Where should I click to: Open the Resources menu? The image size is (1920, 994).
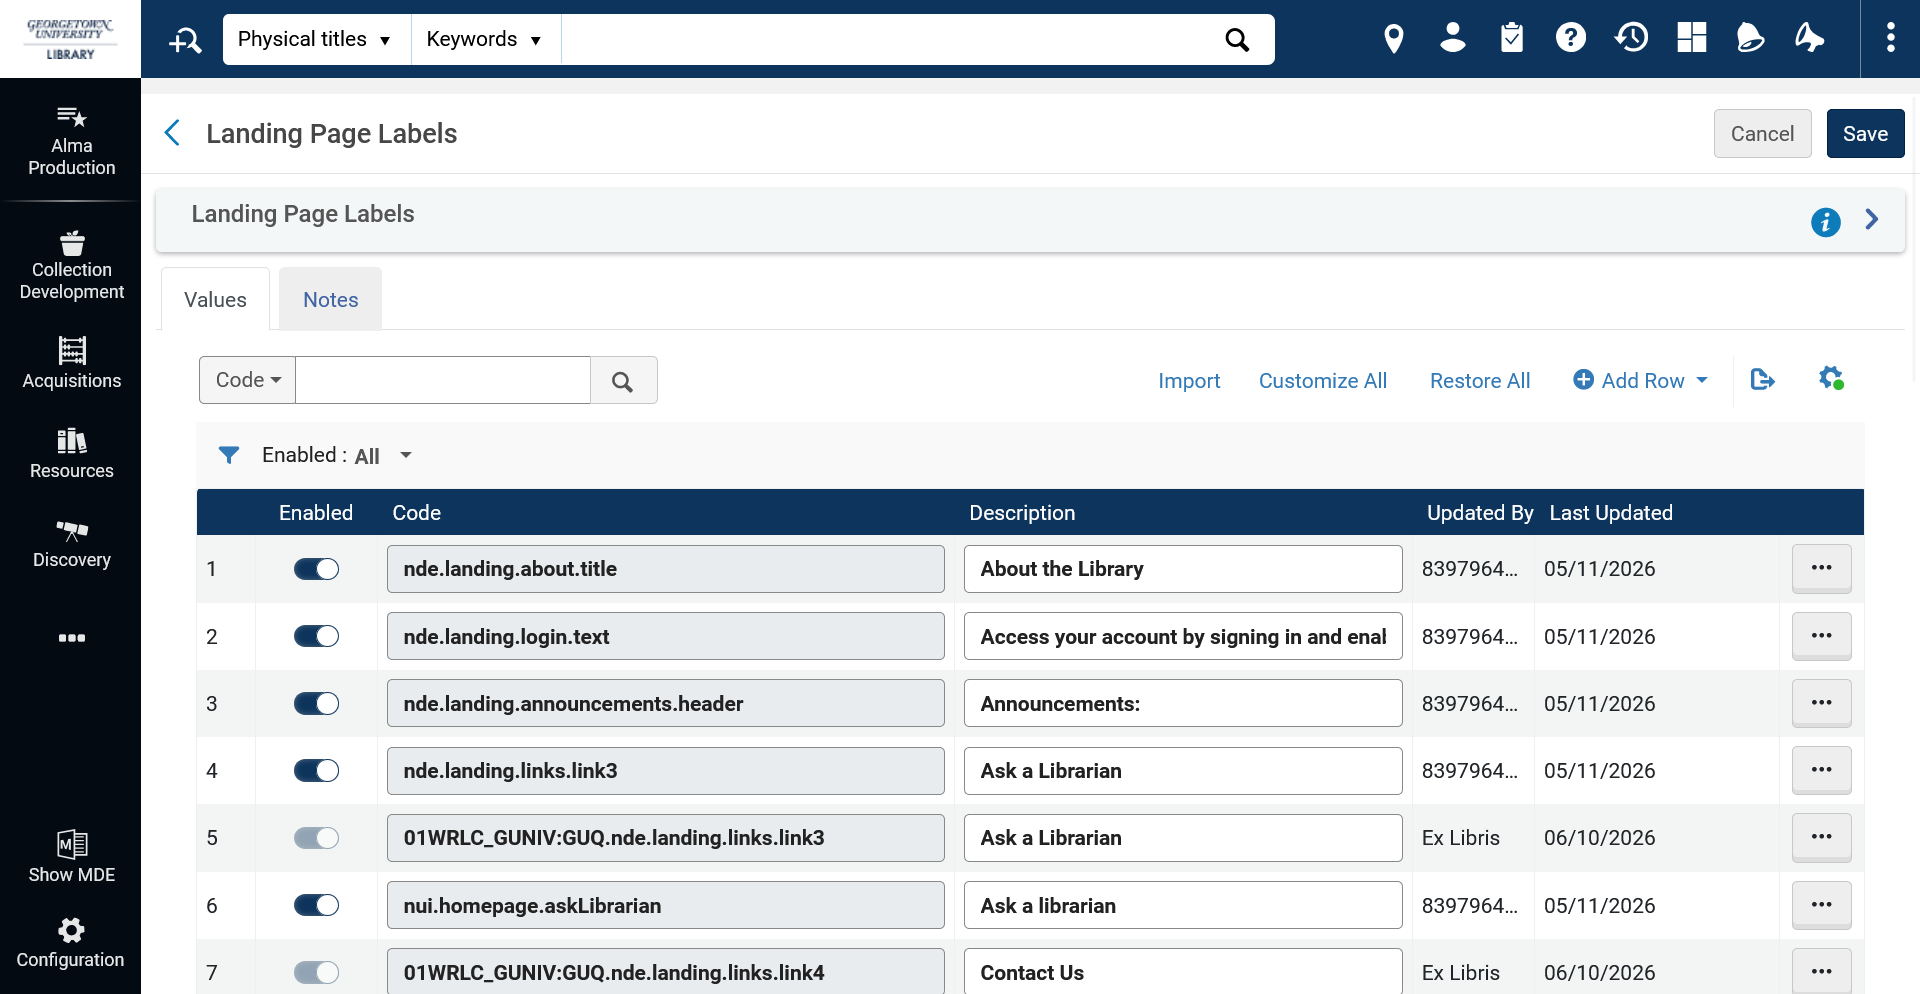click(71, 453)
